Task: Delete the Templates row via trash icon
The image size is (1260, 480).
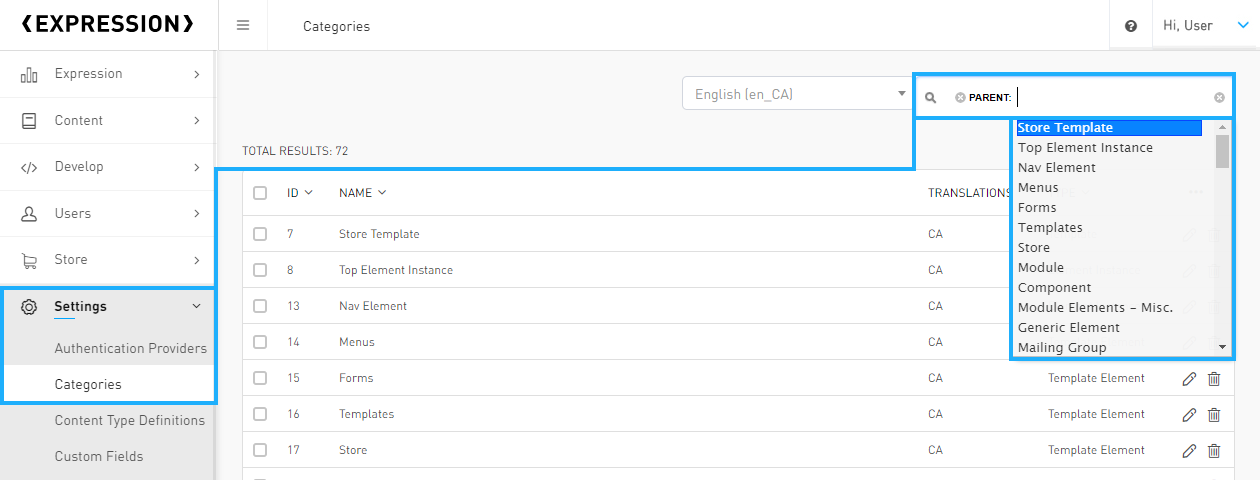Action: pos(1214,414)
